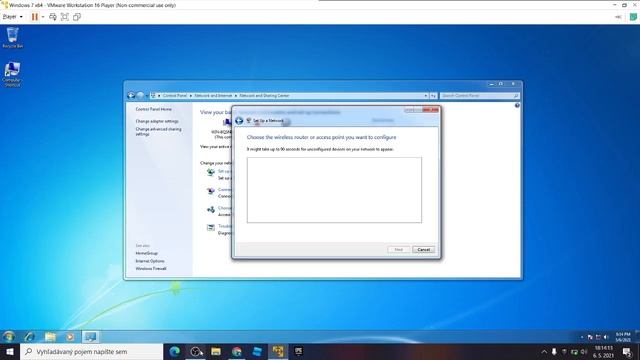
Task: Click Network and Sharing Center breadcrumb segment
Action: click(x=264, y=96)
